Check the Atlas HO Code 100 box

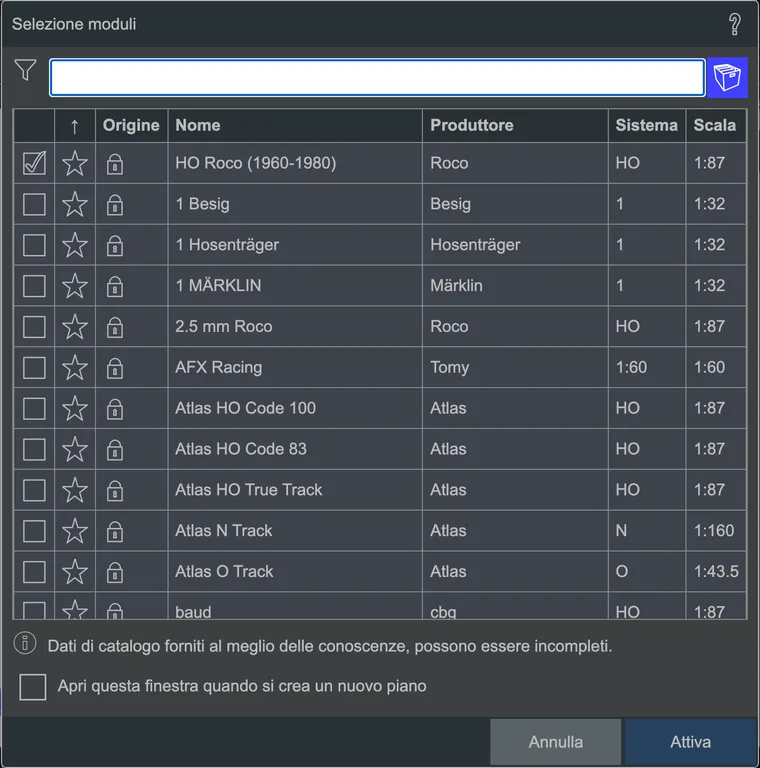coord(34,408)
